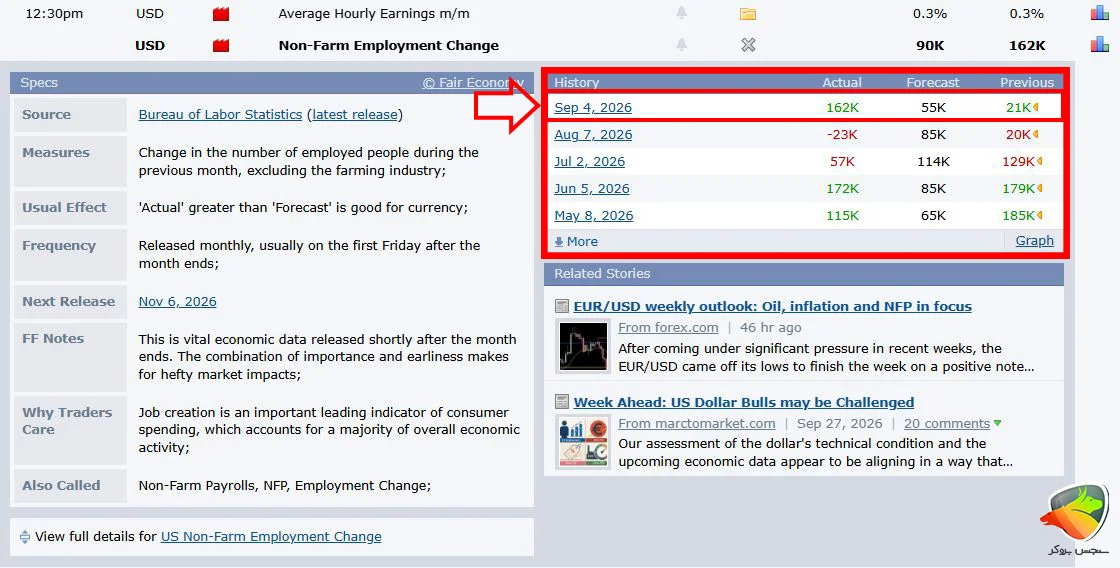Image resolution: width=1120 pixels, height=568 pixels.
Task: Click the 90K forecast in the event row
Action: click(x=930, y=45)
